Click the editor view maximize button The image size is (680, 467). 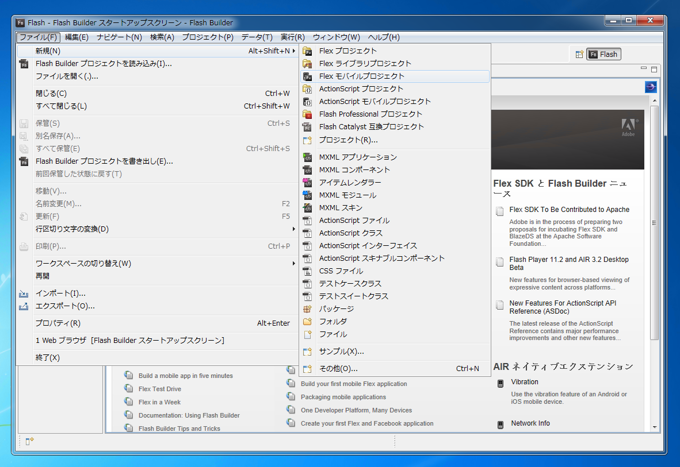[654, 69]
